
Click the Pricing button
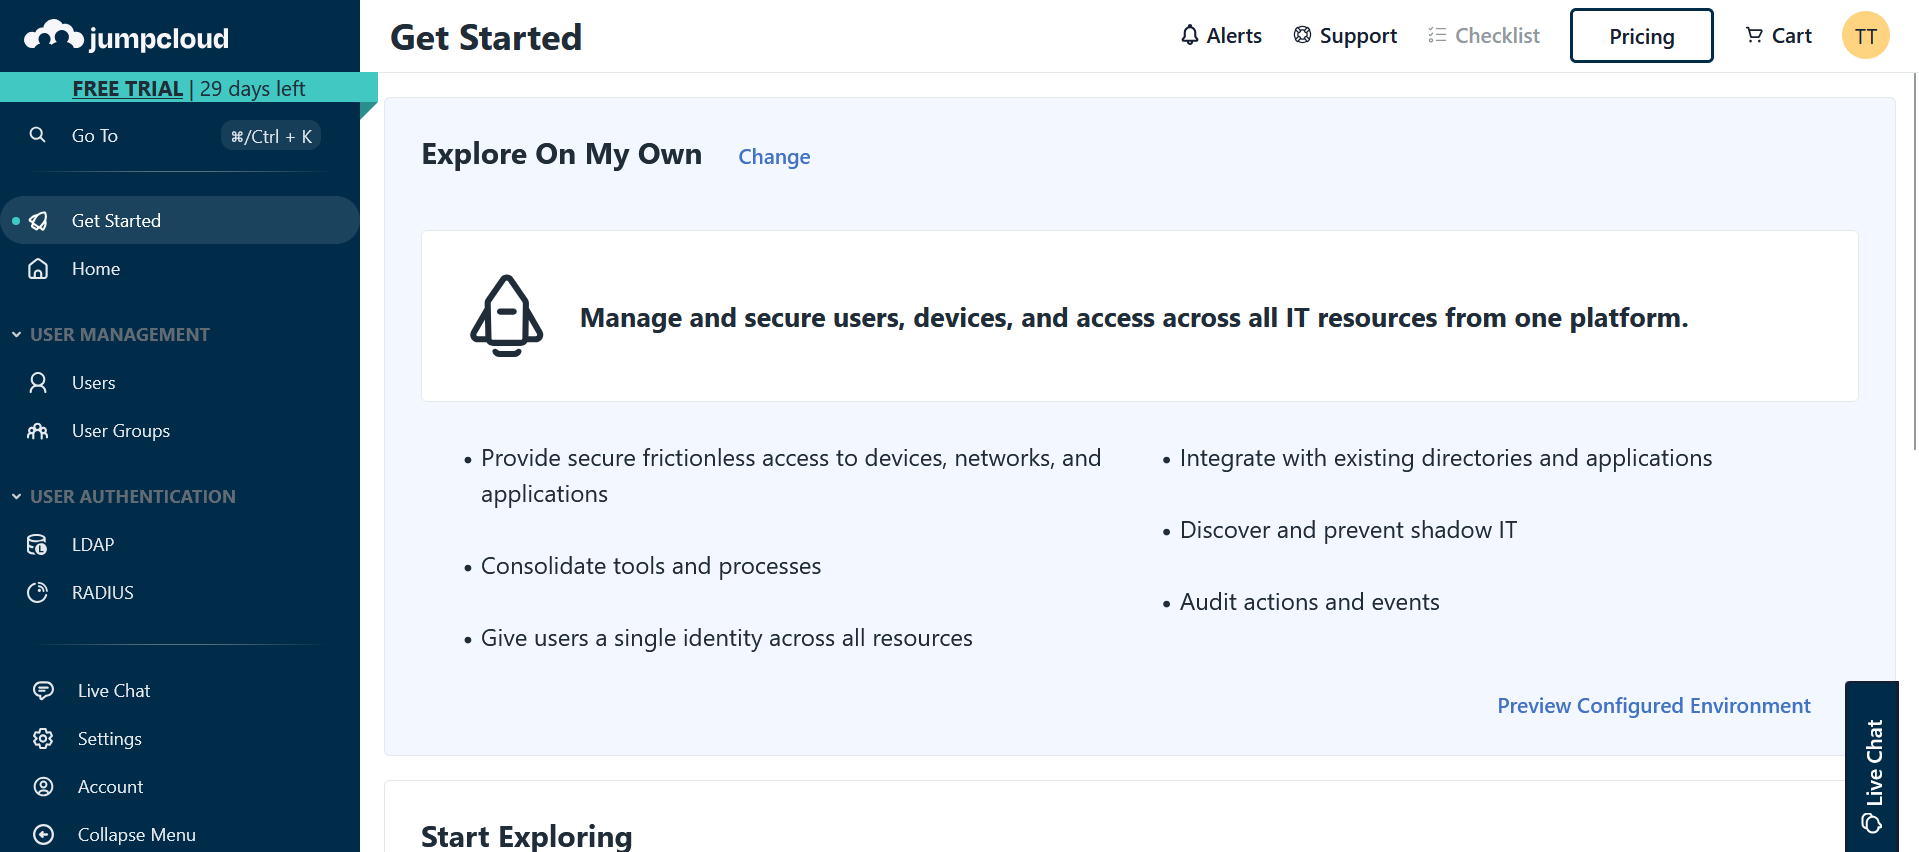pos(1641,36)
